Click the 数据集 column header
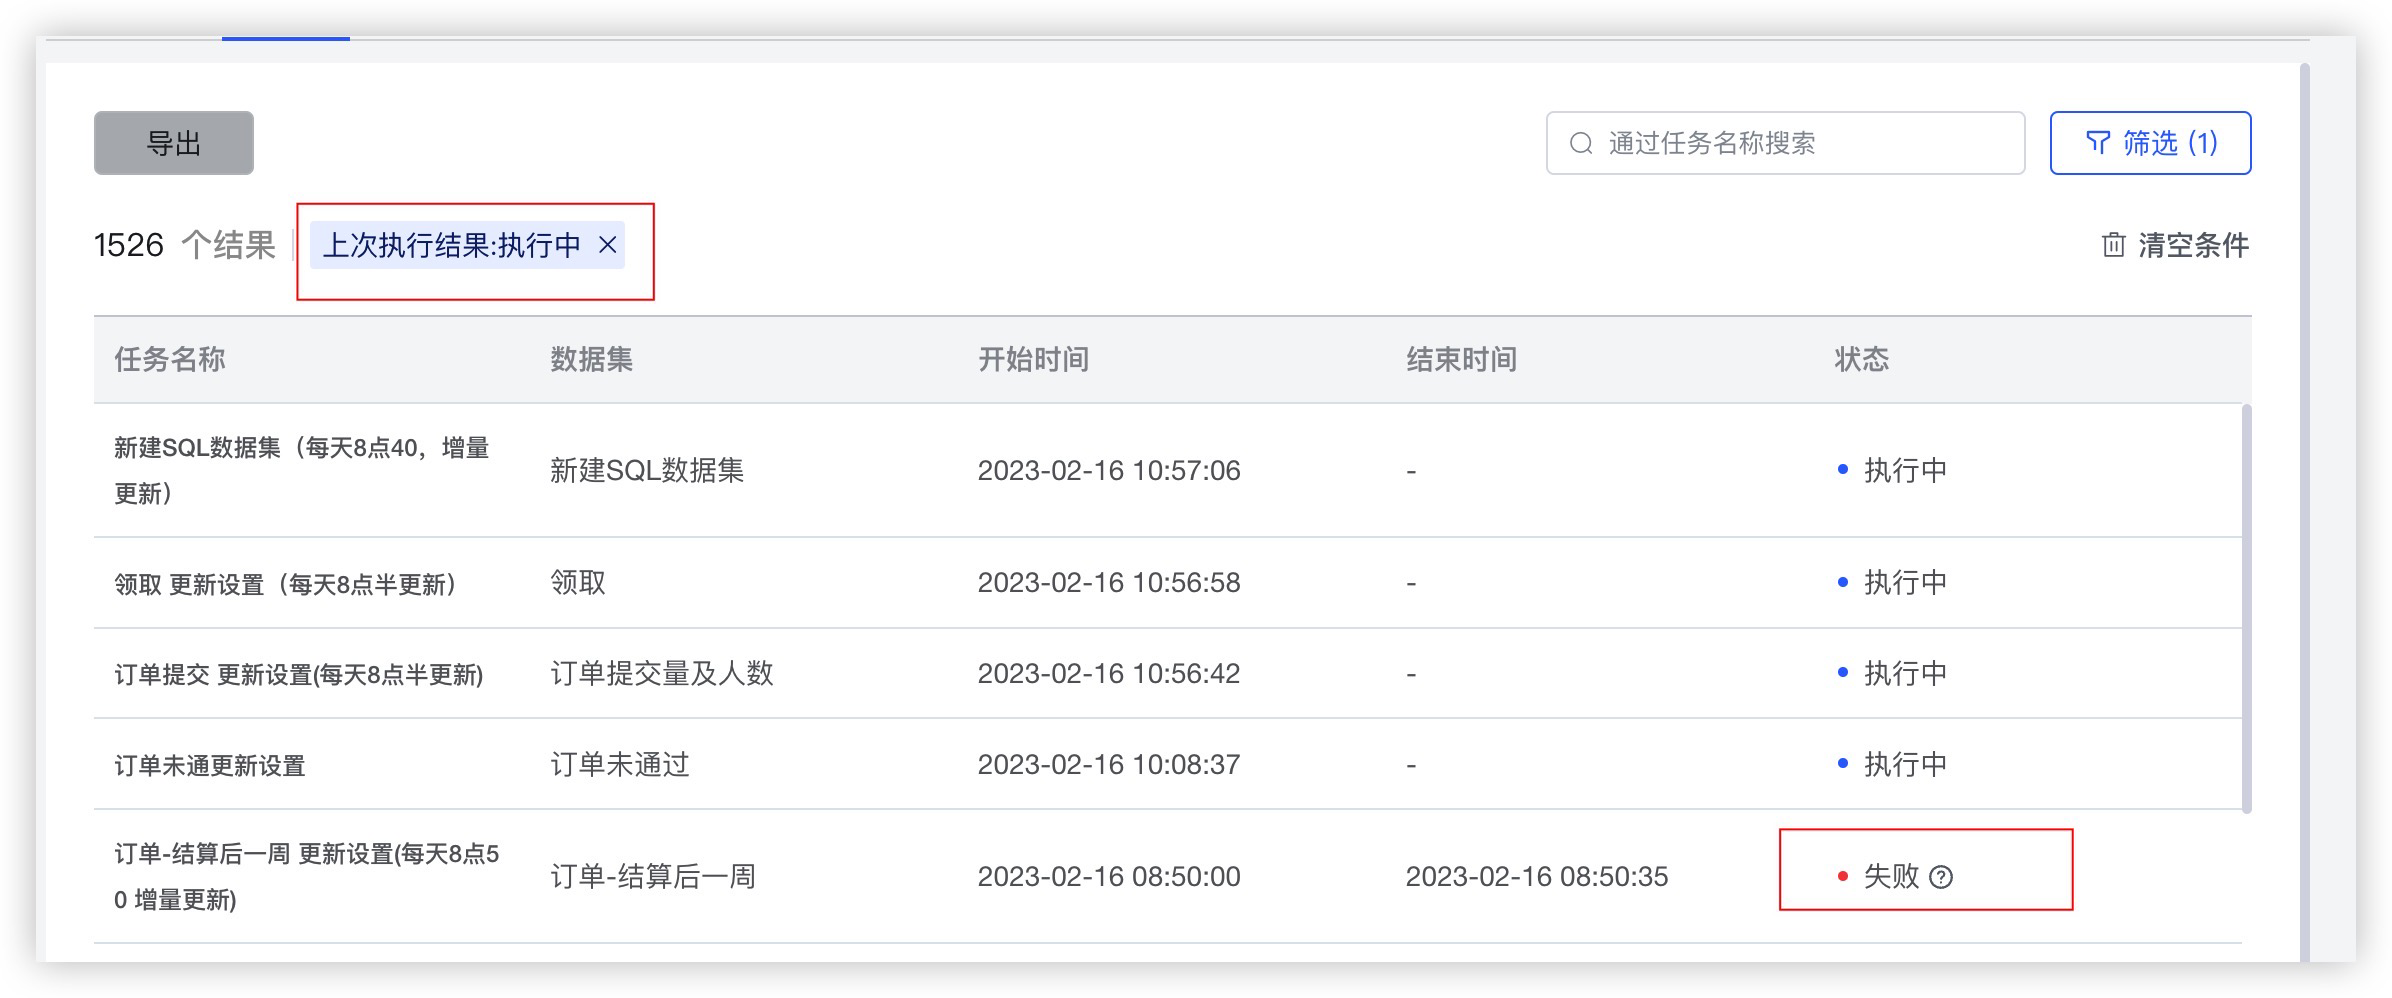 click(592, 360)
